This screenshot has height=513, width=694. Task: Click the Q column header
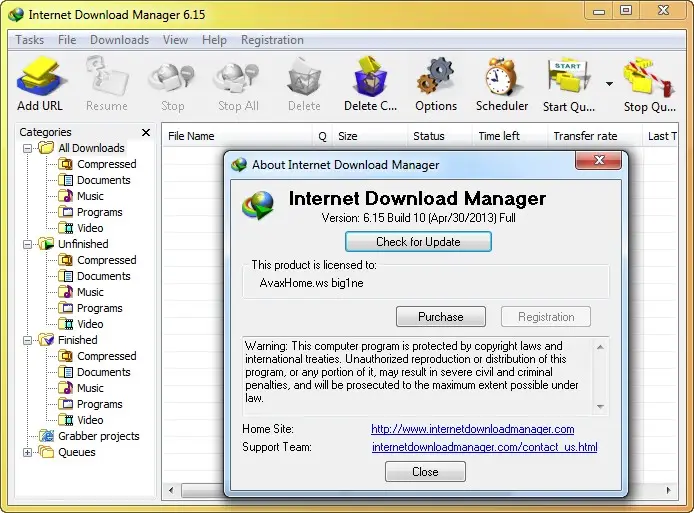[x=323, y=136]
